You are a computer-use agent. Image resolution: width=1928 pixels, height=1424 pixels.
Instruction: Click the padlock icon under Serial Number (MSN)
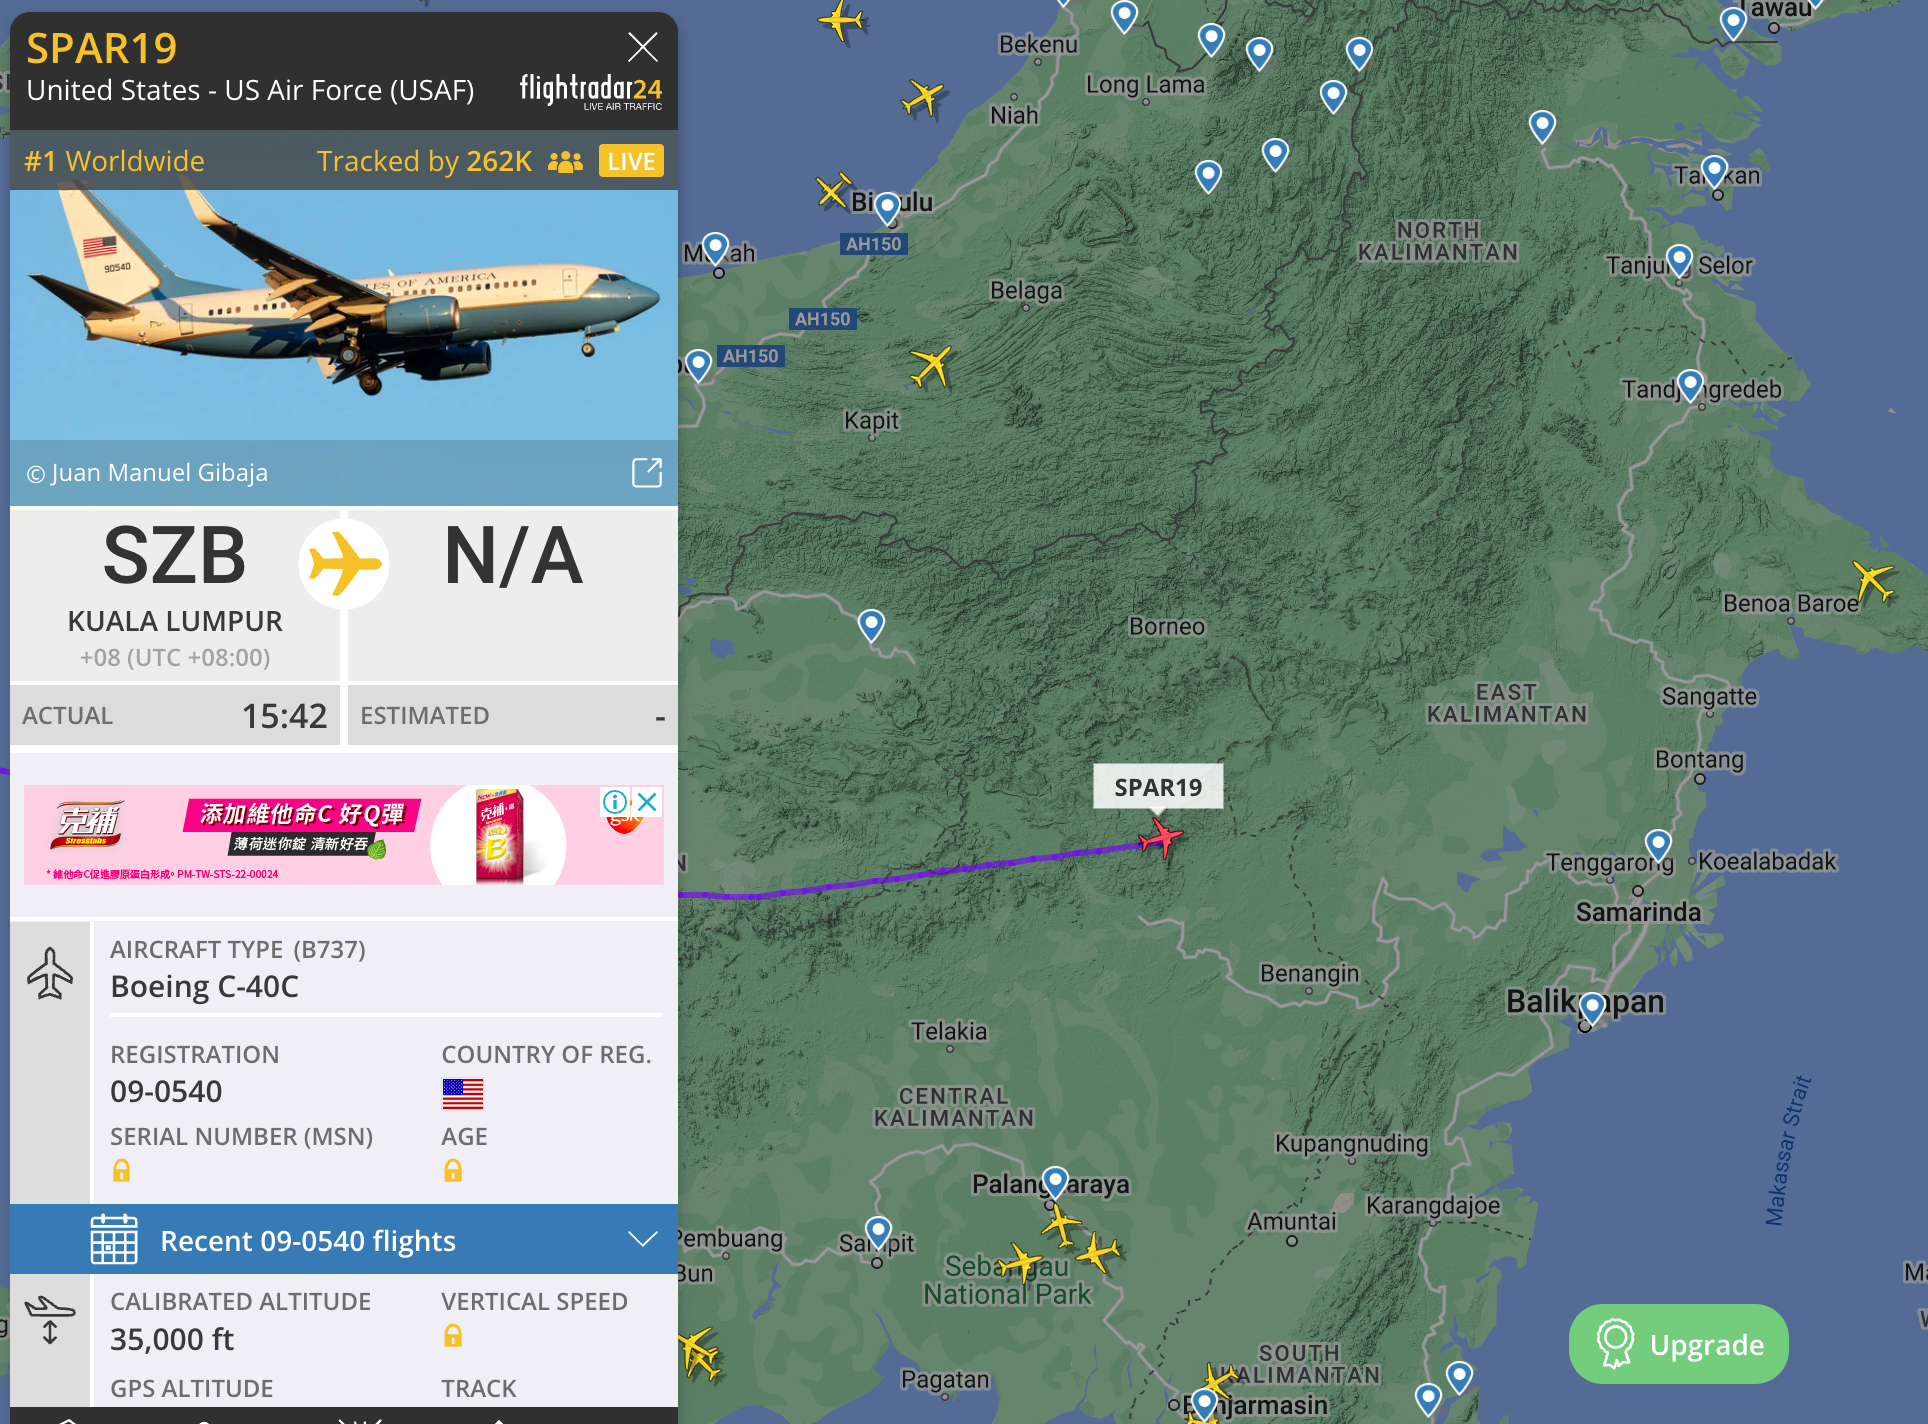pos(121,1170)
